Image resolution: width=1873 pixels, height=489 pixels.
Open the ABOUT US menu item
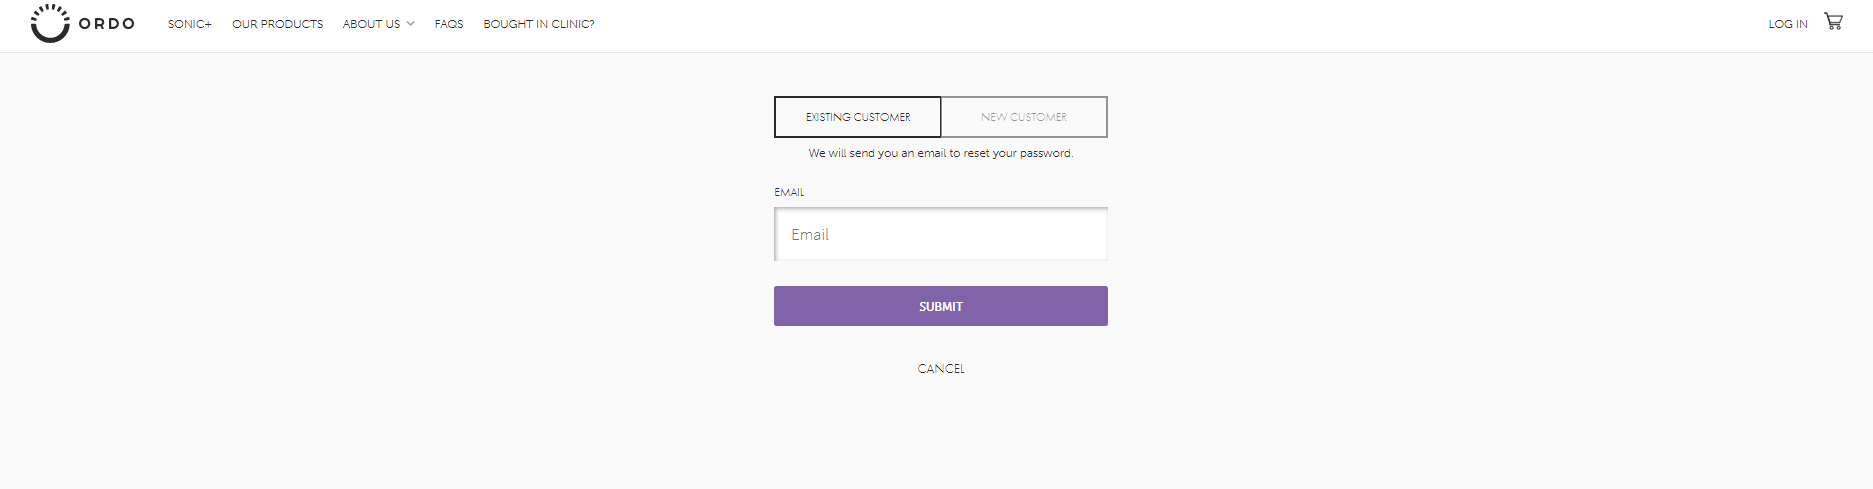point(371,24)
